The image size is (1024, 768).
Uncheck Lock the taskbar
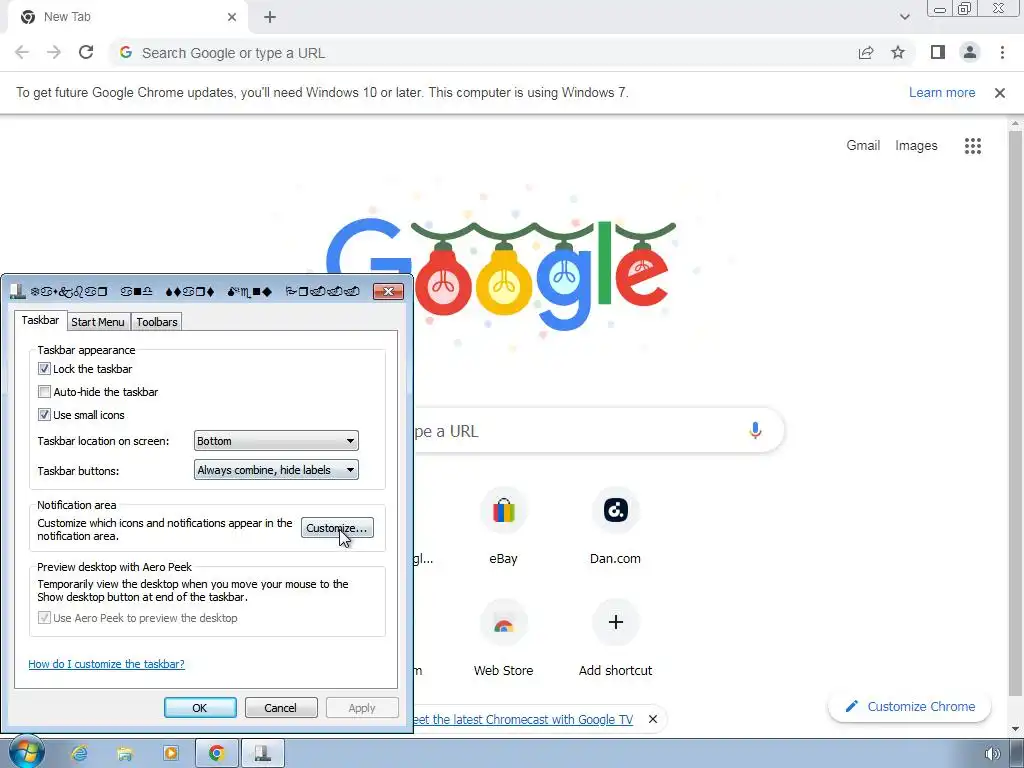point(44,369)
